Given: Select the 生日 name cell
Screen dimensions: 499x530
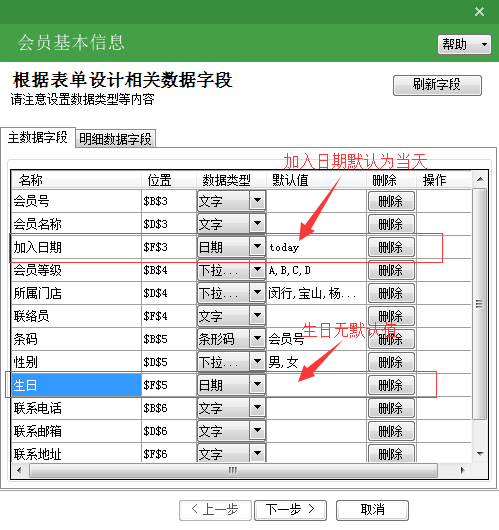Looking at the screenshot, I should (76, 385).
